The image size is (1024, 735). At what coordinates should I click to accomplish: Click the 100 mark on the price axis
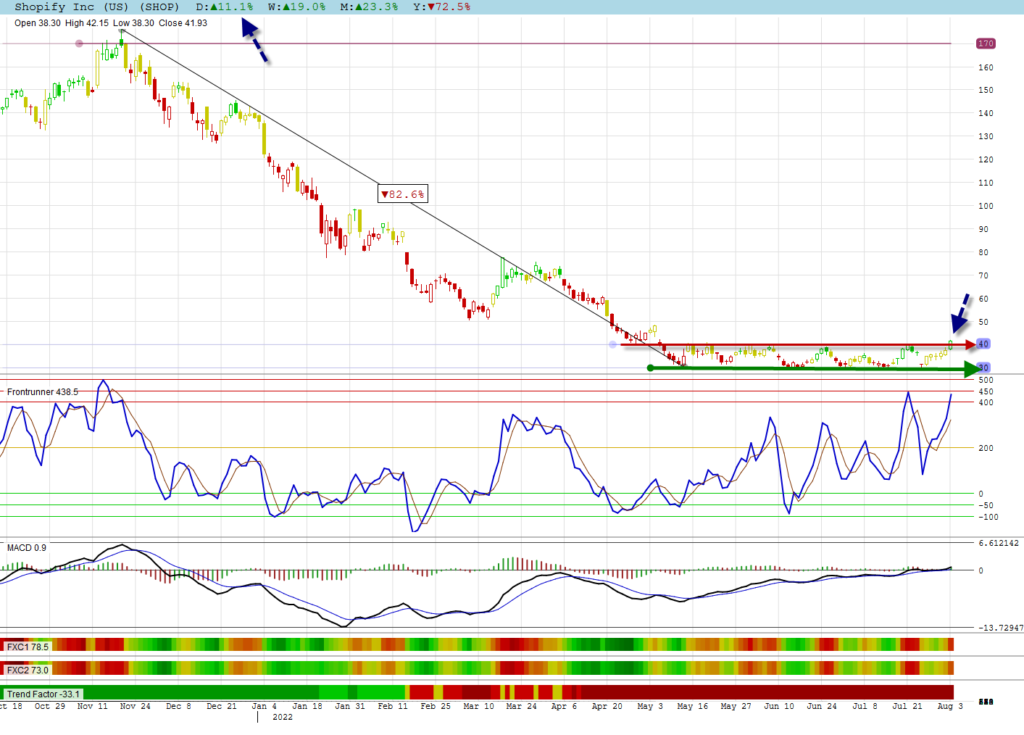click(x=985, y=206)
